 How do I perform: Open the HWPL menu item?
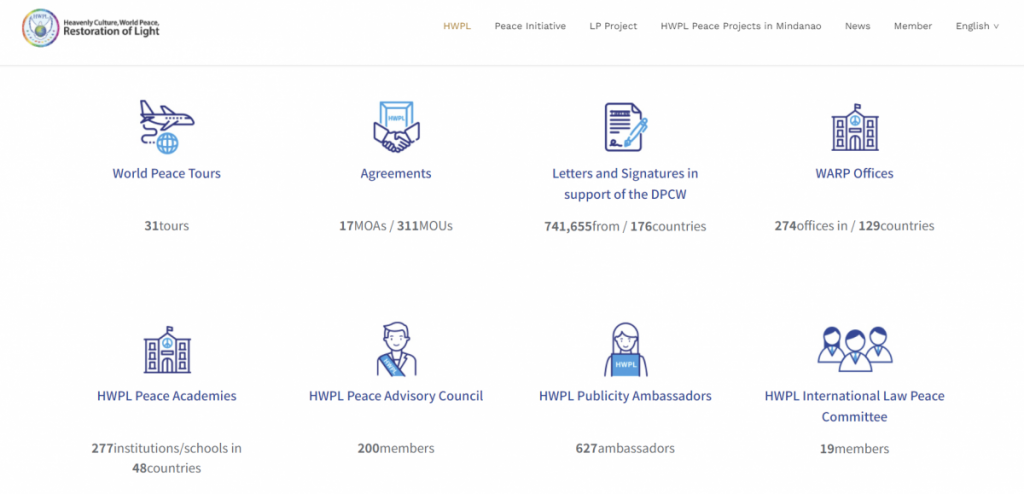(x=457, y=26)
